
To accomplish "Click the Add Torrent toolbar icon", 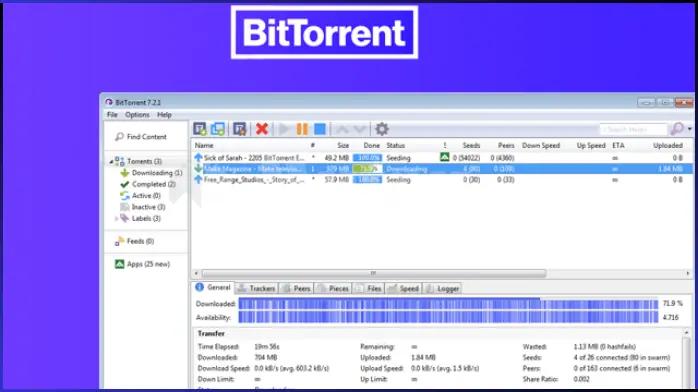I will tap(199, 129).
